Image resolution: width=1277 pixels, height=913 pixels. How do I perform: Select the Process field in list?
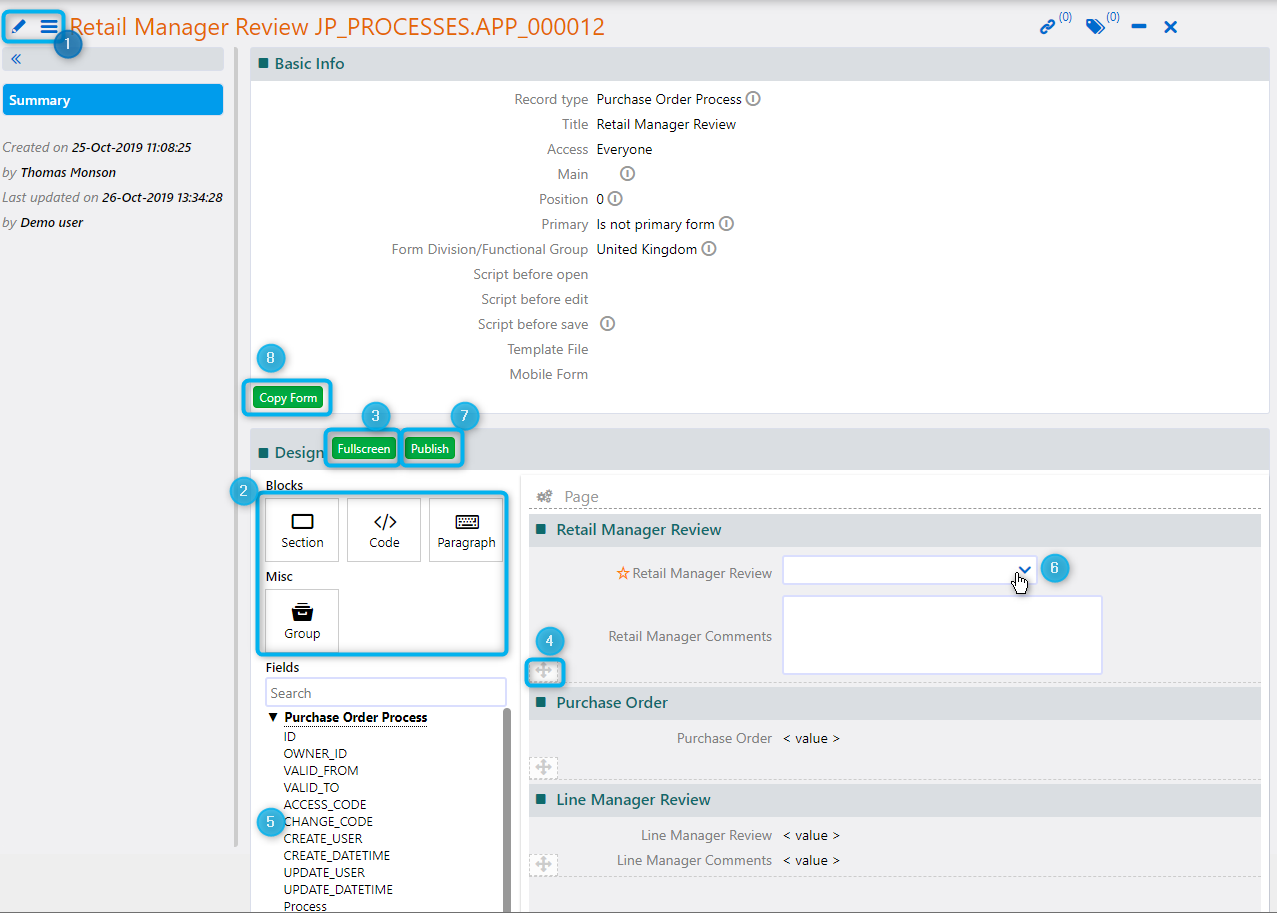(x=305, y=906)
